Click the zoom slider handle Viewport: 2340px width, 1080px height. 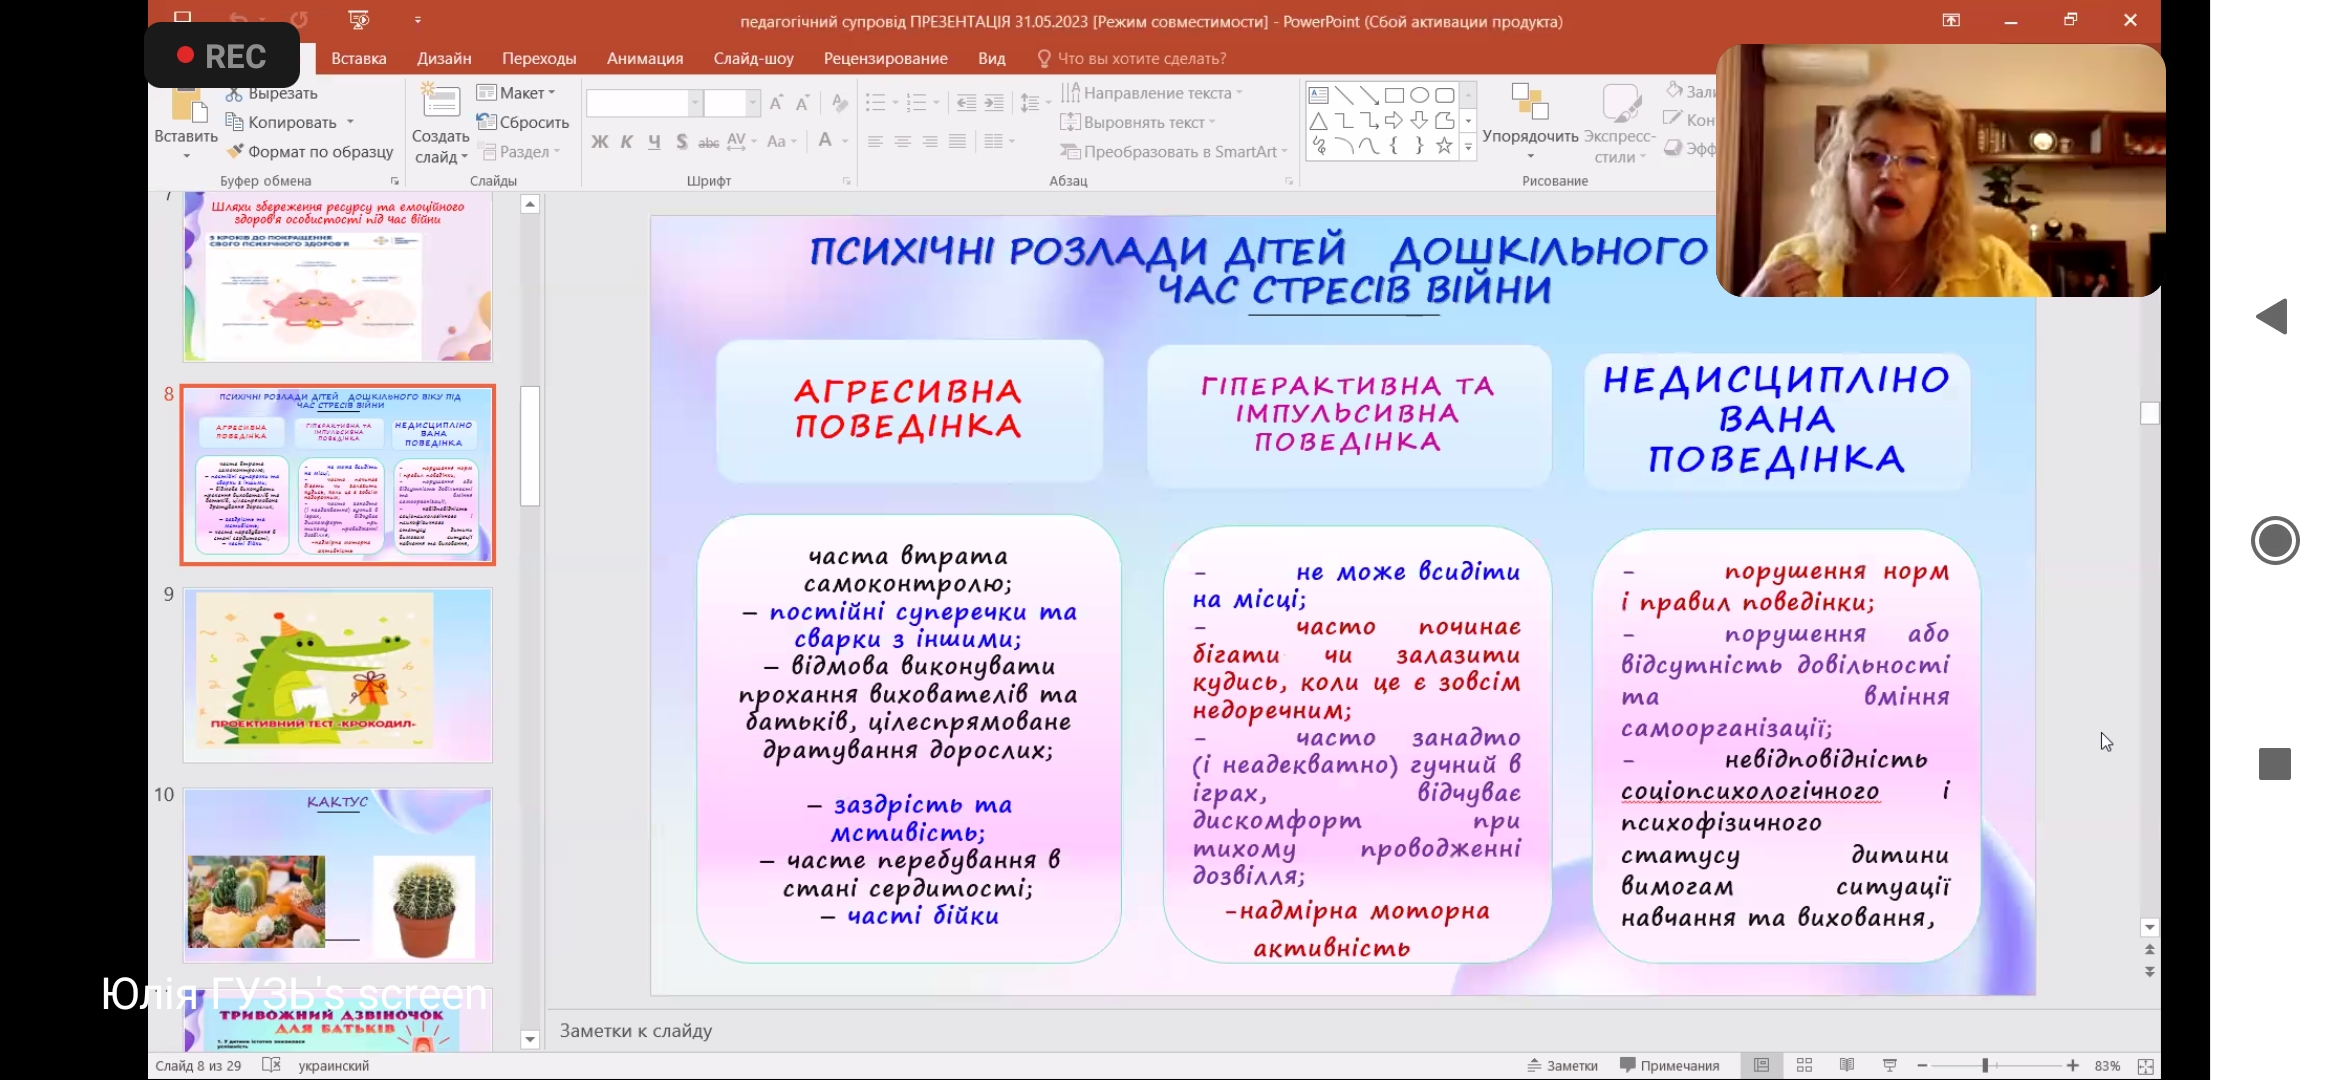(x=1985, y=1066)
